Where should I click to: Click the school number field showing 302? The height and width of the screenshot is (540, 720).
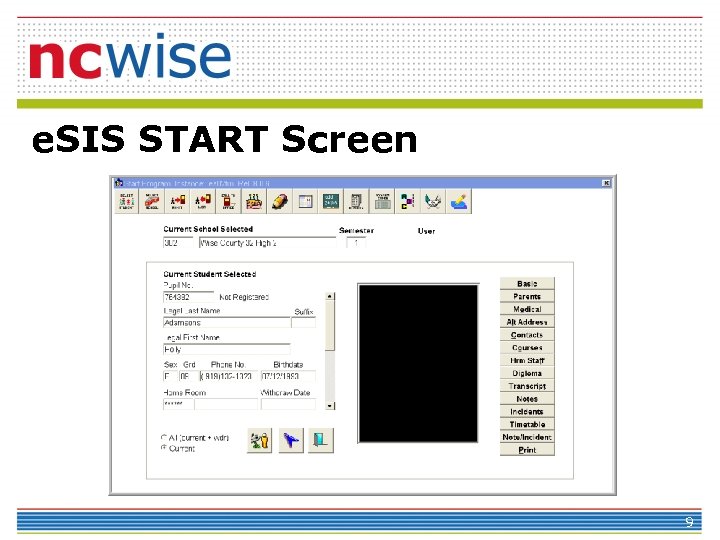coord(178,243)
